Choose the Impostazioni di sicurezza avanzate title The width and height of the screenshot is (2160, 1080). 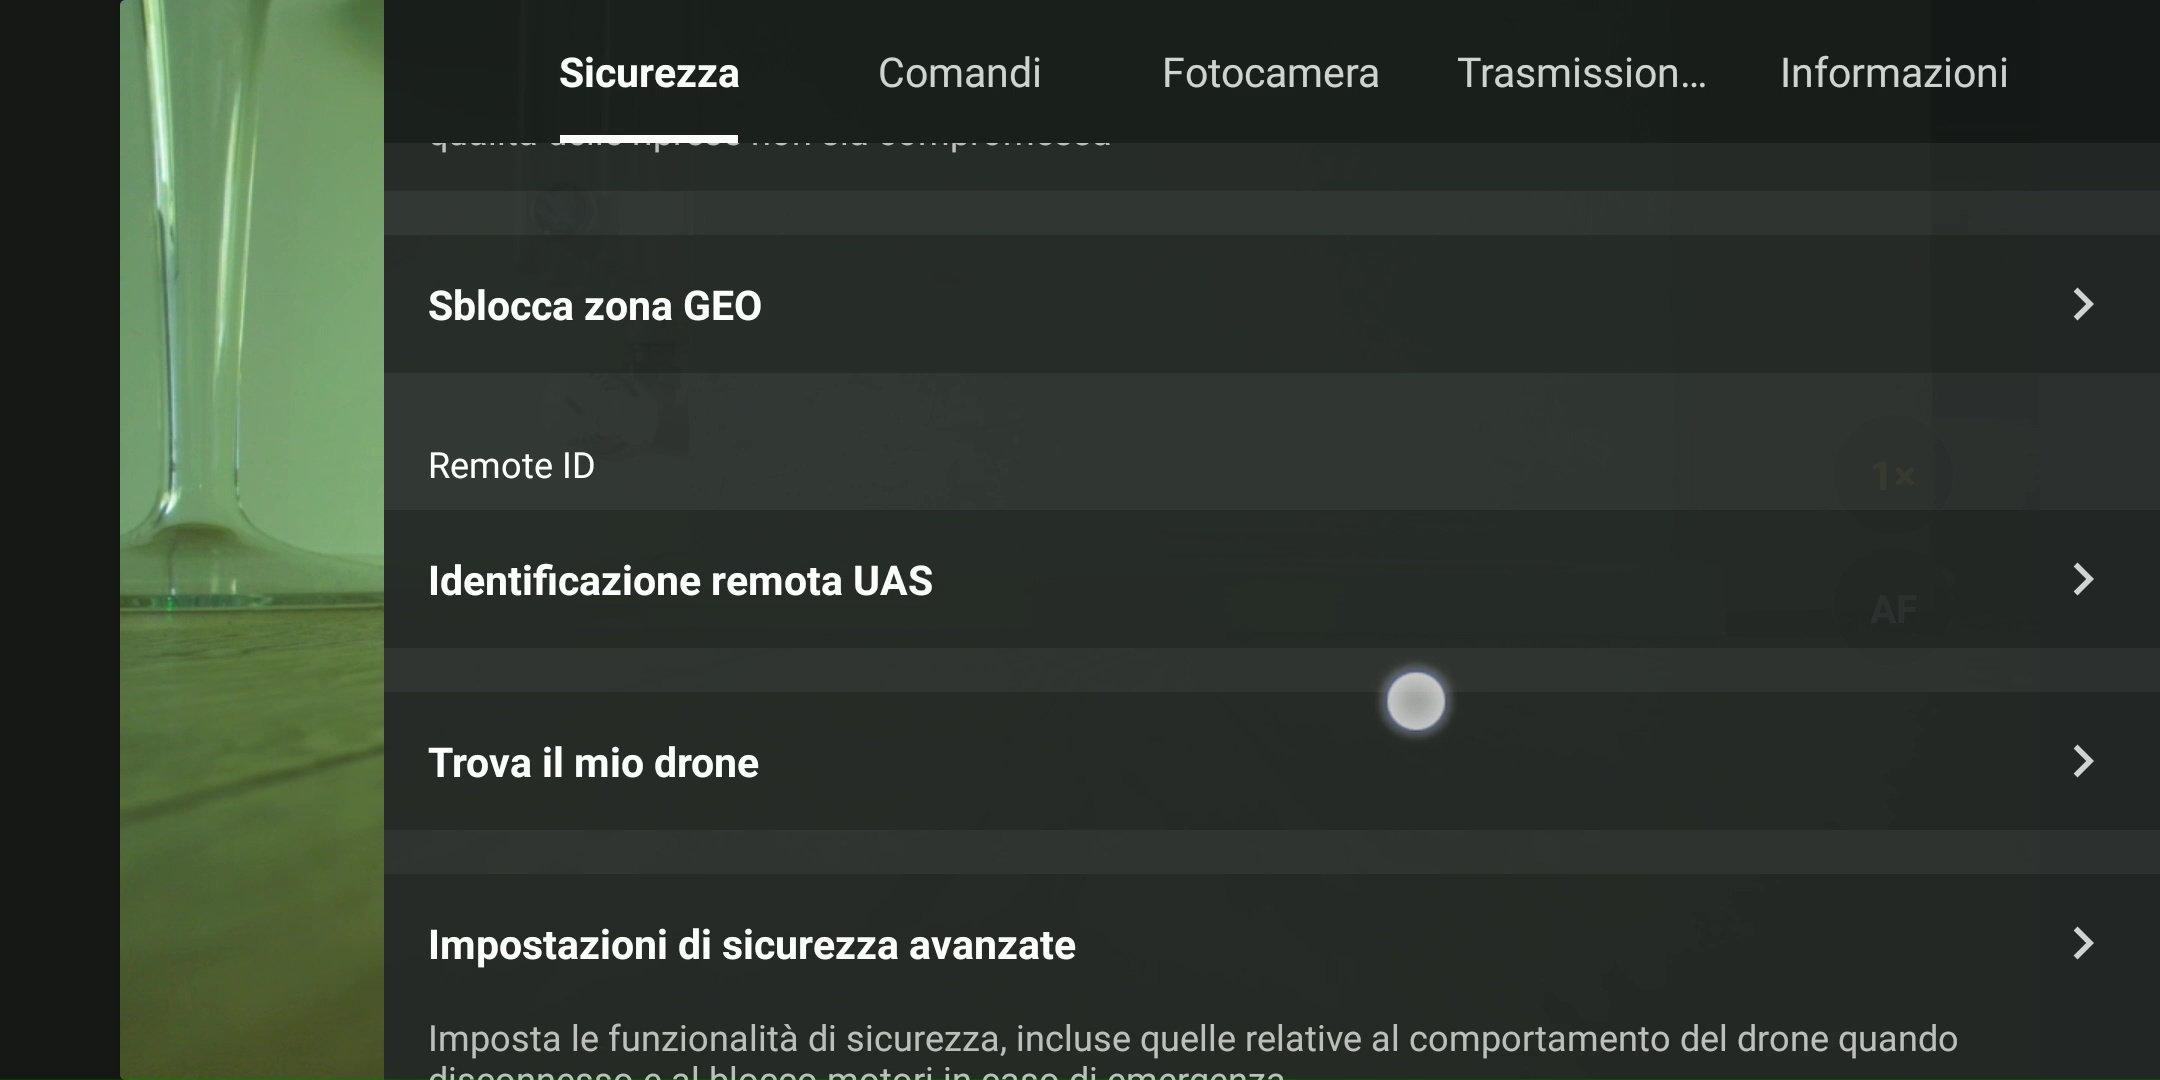pos(751,945)
